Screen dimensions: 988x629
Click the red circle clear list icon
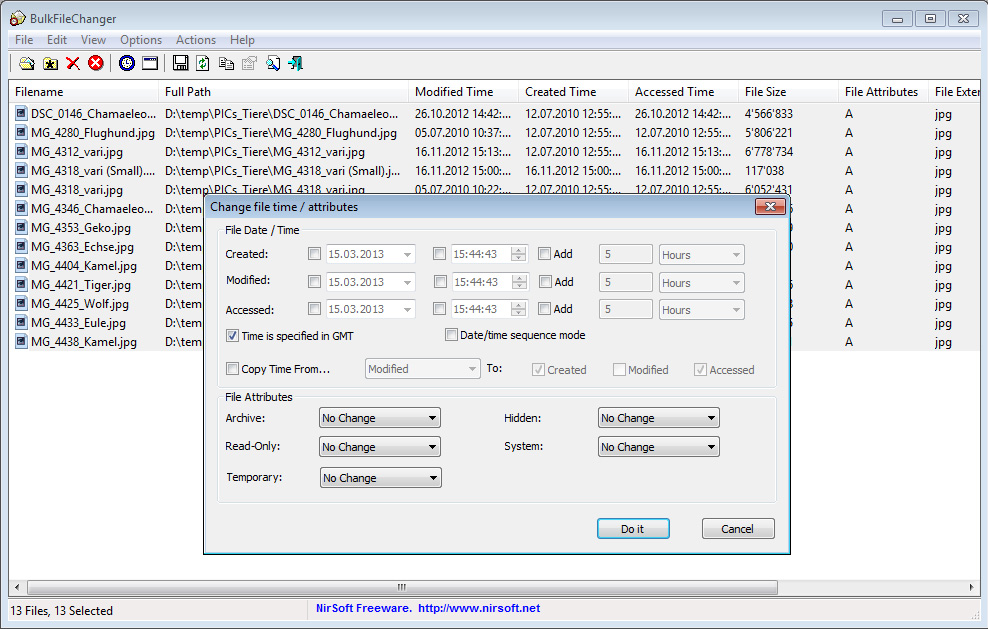96,64
